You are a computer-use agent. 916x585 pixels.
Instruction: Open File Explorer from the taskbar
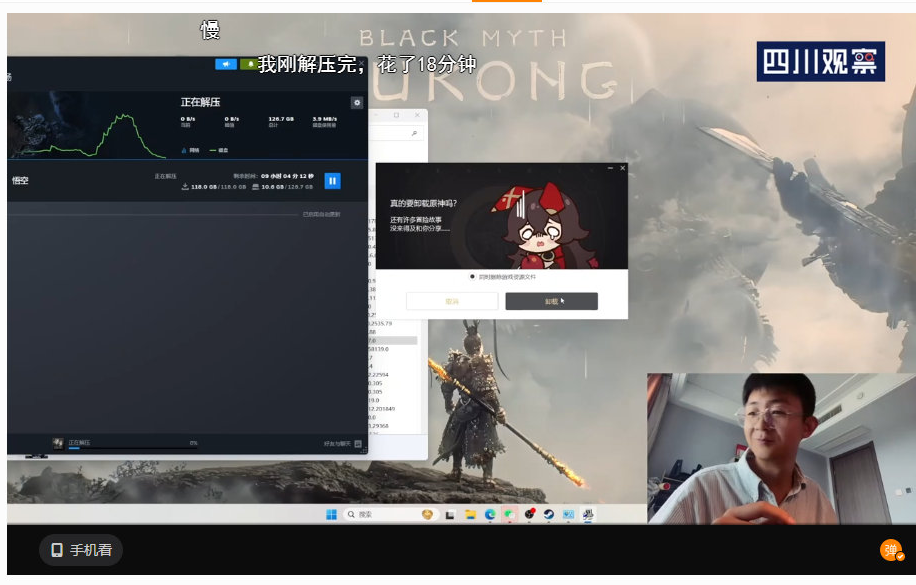tap(470, 514)
